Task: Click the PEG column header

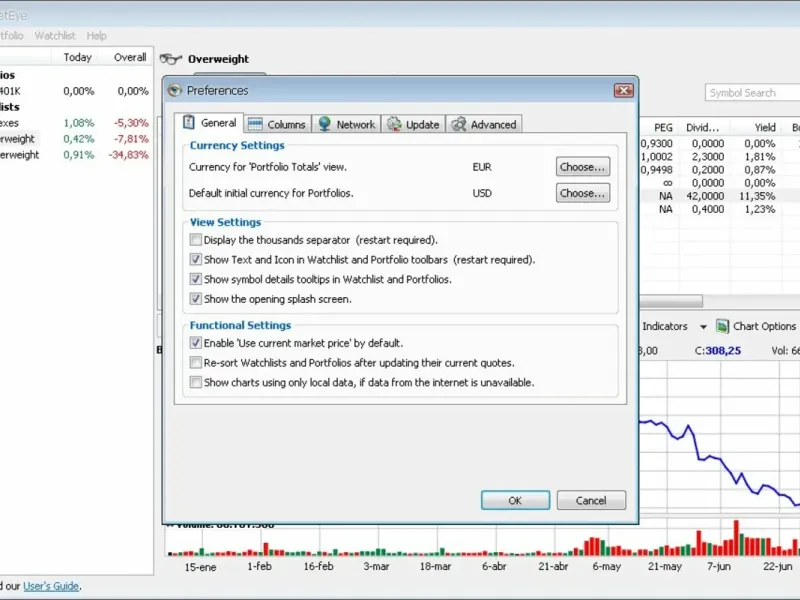Action: [663, 128]
